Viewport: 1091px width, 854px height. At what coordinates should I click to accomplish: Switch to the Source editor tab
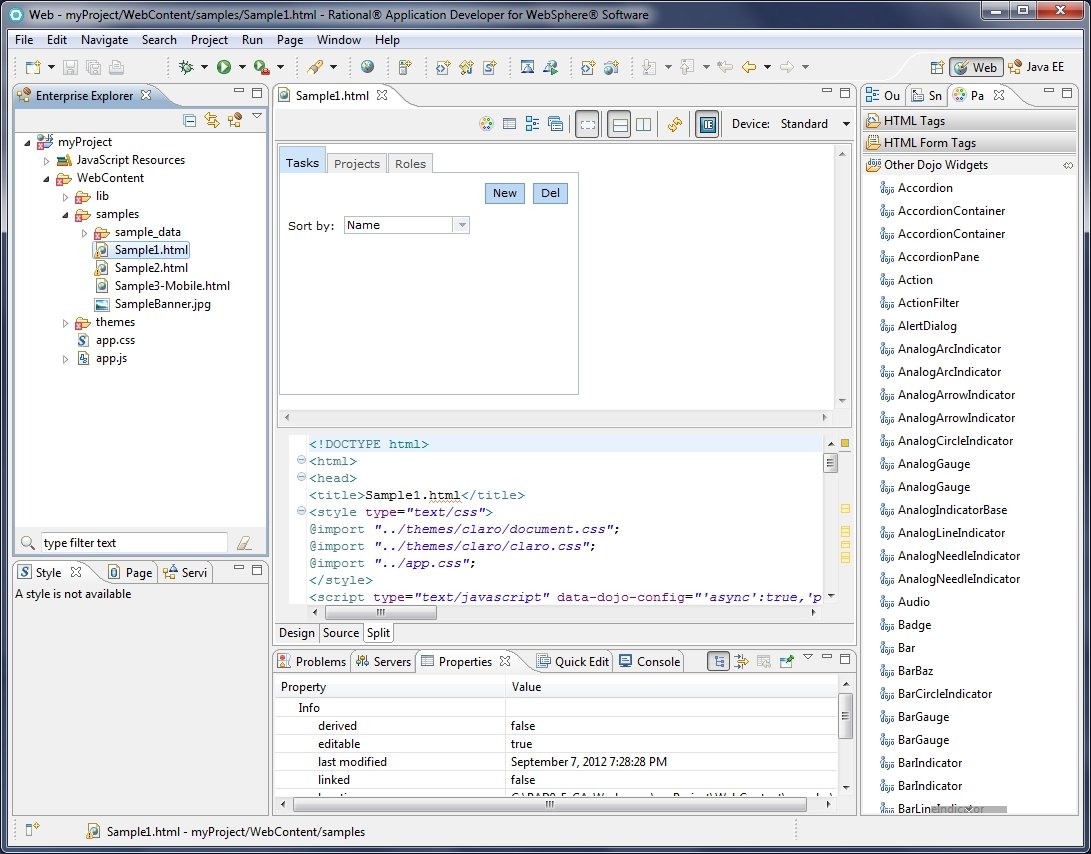tap(340, 633)
